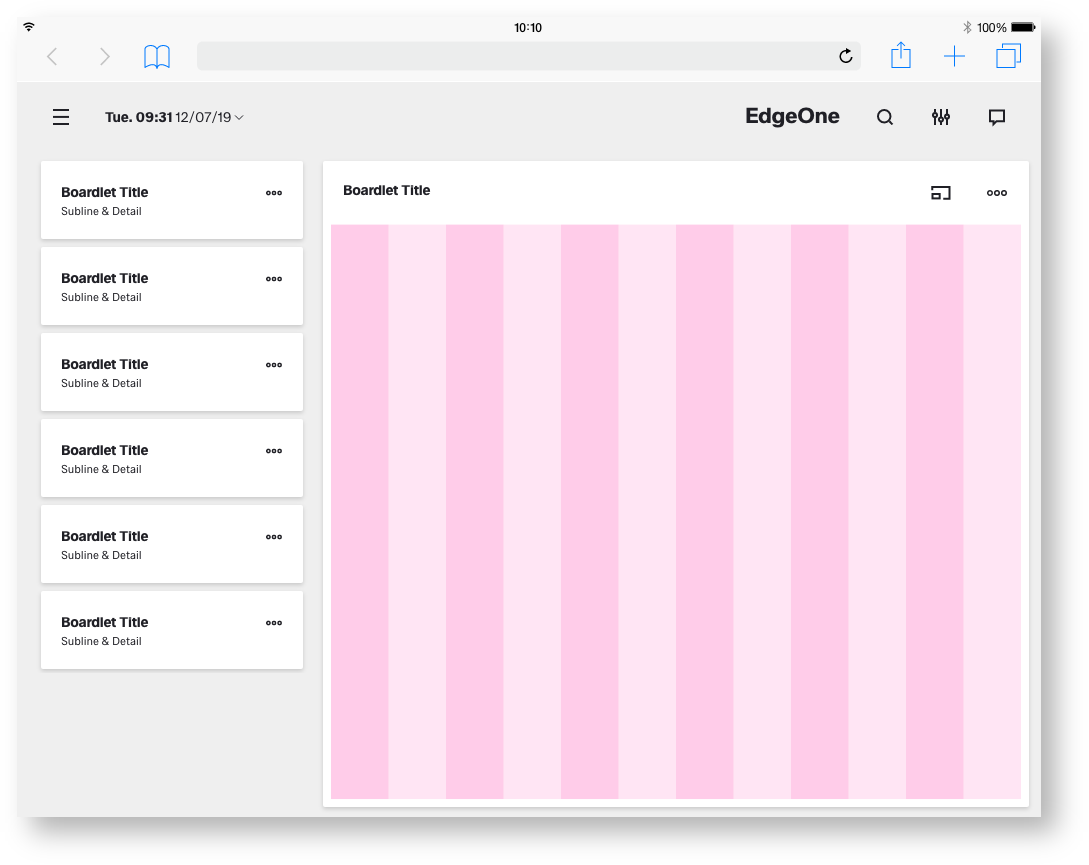Open main boardlet three-dot options menu
This screenshot has height=865, width=1089.
[x=997, y=193]
